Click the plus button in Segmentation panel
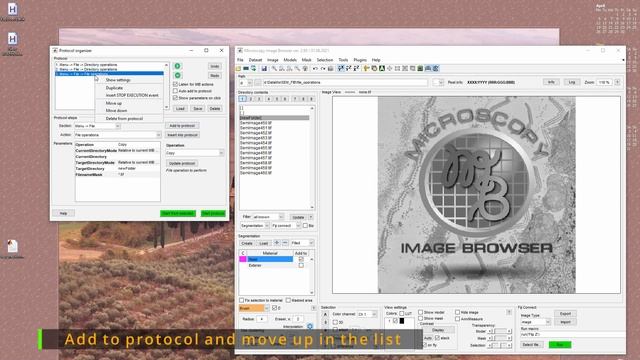 click(276, 243)
